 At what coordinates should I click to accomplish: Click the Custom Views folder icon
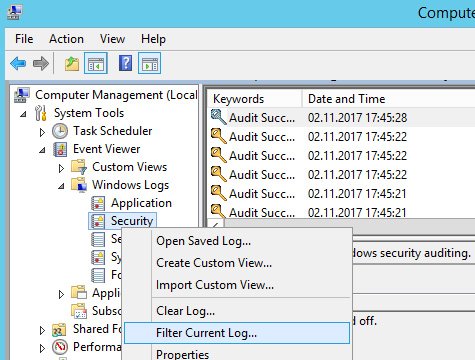click(79, 167)
